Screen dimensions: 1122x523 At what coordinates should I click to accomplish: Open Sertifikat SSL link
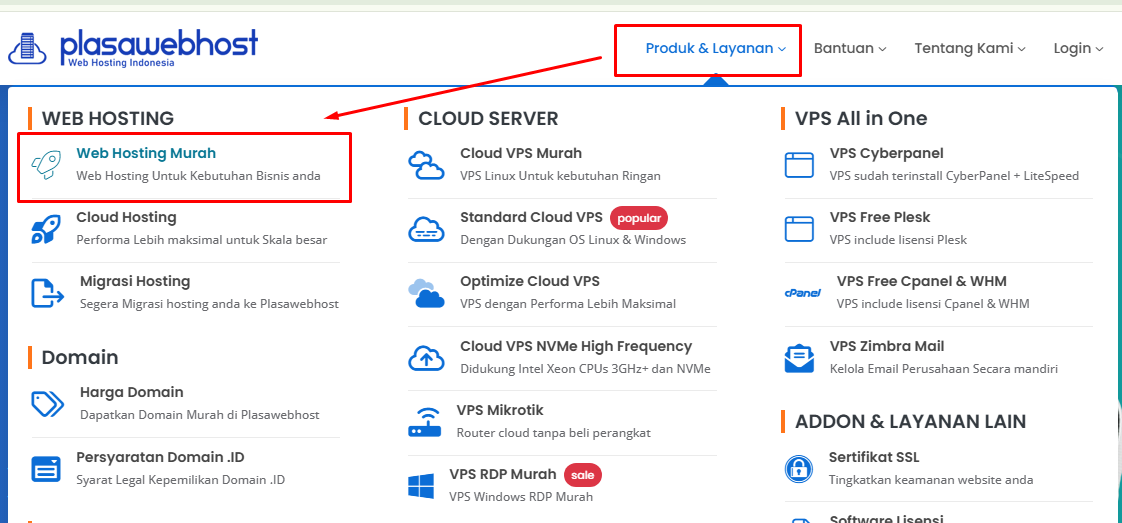coord(874,456)
